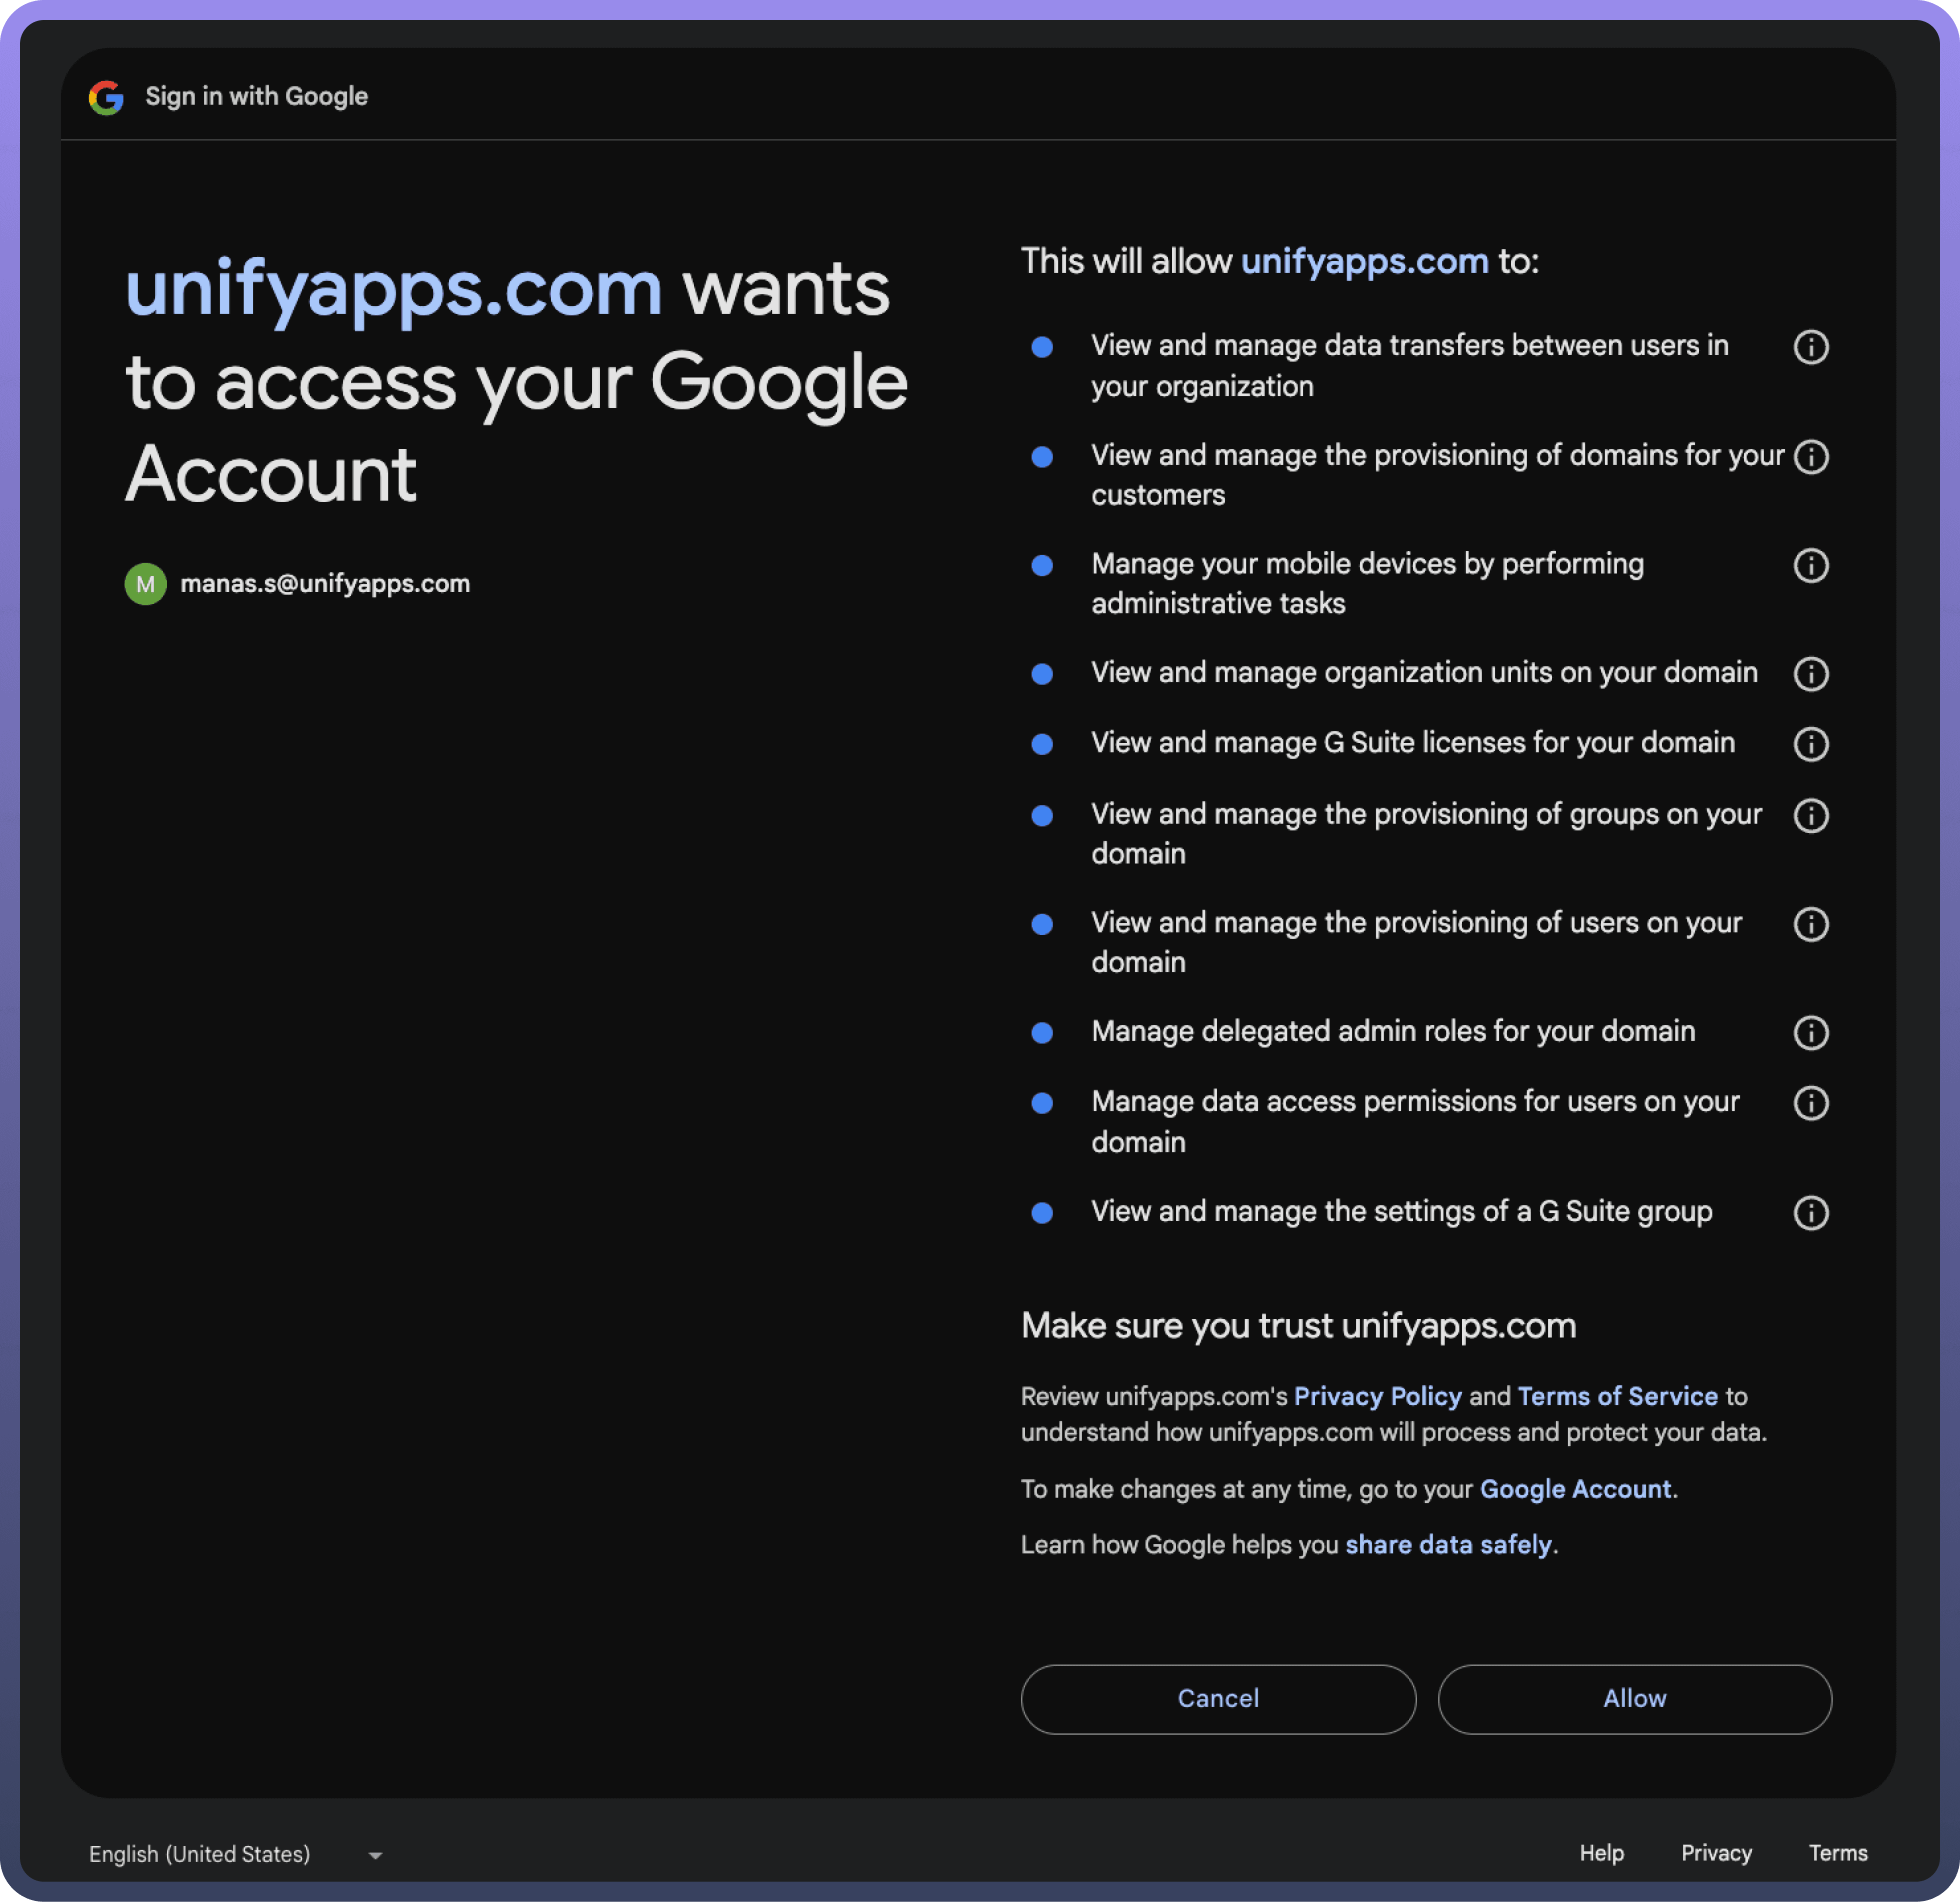1960x1902 pixels.
Task: Click info icon for provisioning of domains
Action: tap(1810, 457)
